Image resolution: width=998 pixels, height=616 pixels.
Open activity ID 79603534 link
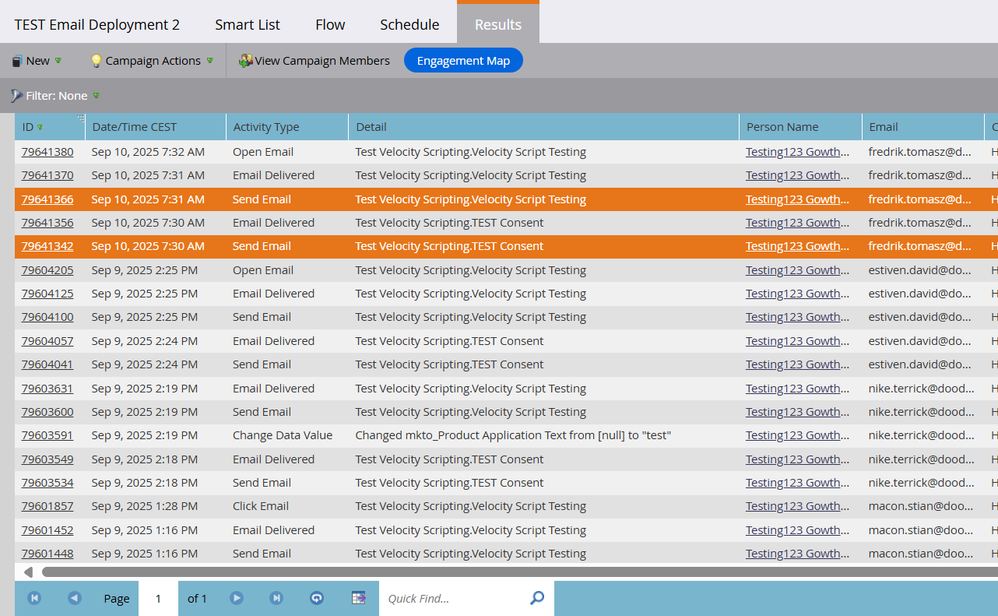tap(47, 483)
